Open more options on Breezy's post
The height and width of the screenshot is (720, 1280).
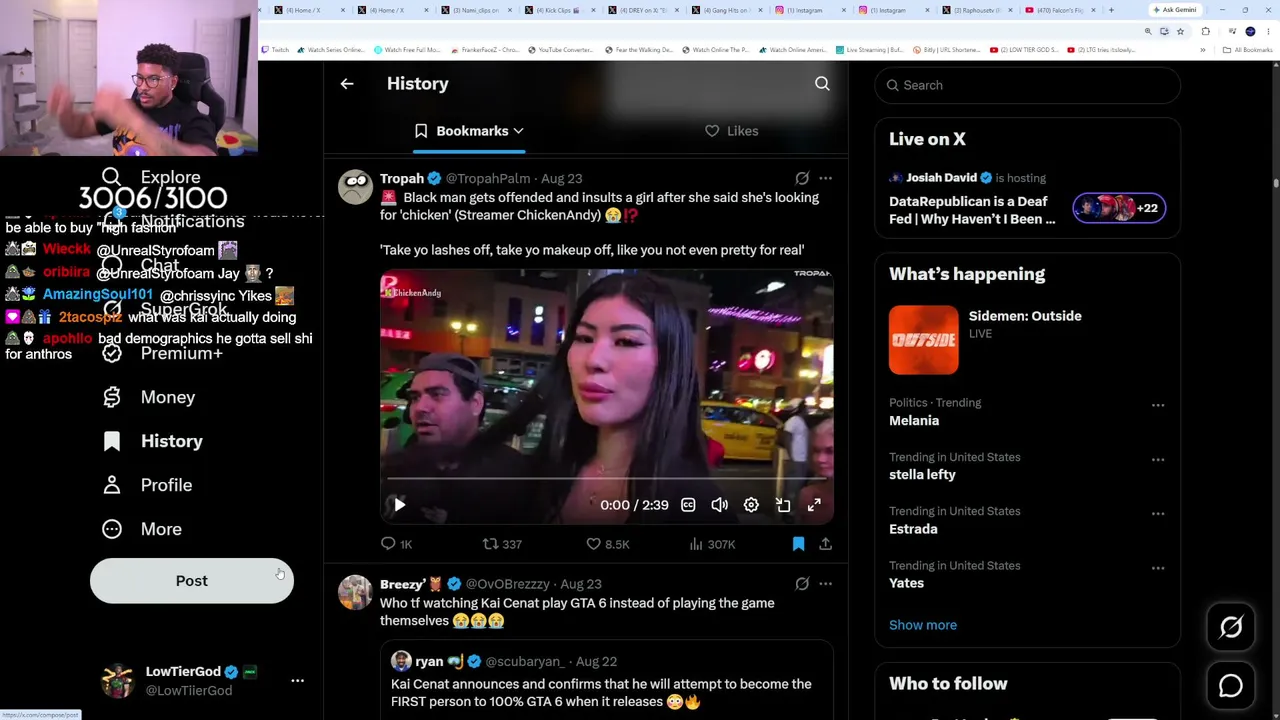pos(825,584)
